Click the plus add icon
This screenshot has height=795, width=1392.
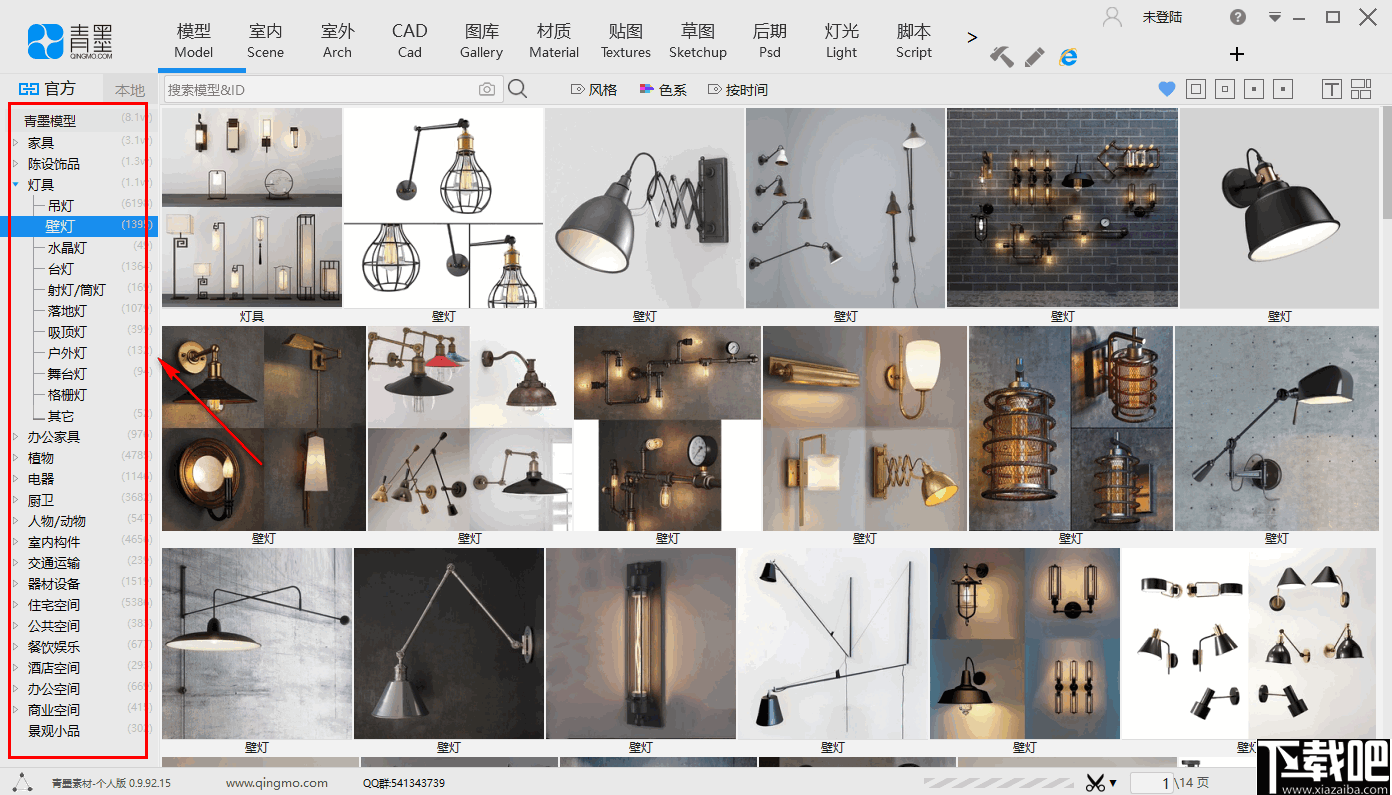click(x=1237, y=54)
